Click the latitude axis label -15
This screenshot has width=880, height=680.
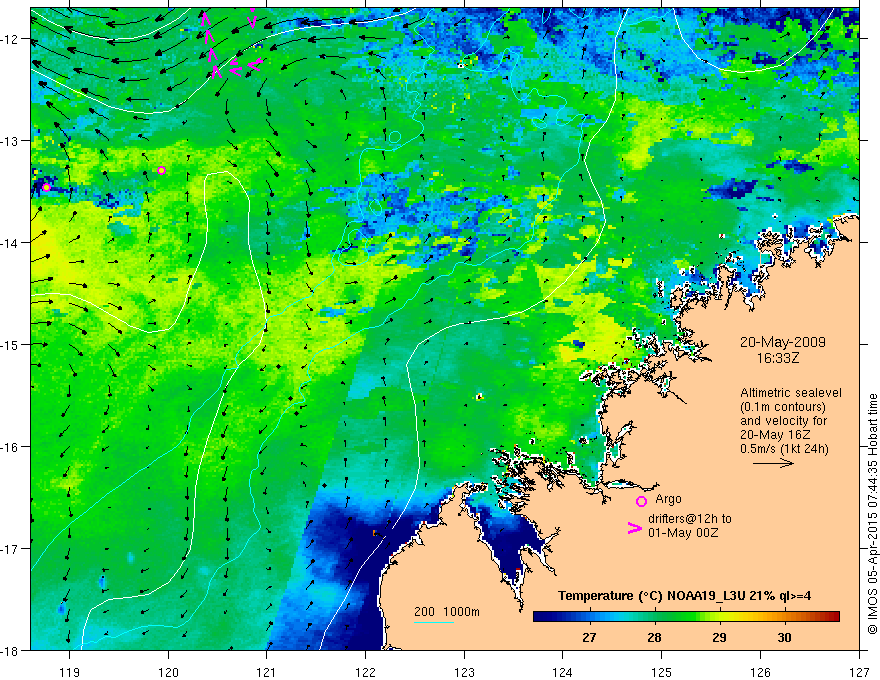tap(11, 345)
